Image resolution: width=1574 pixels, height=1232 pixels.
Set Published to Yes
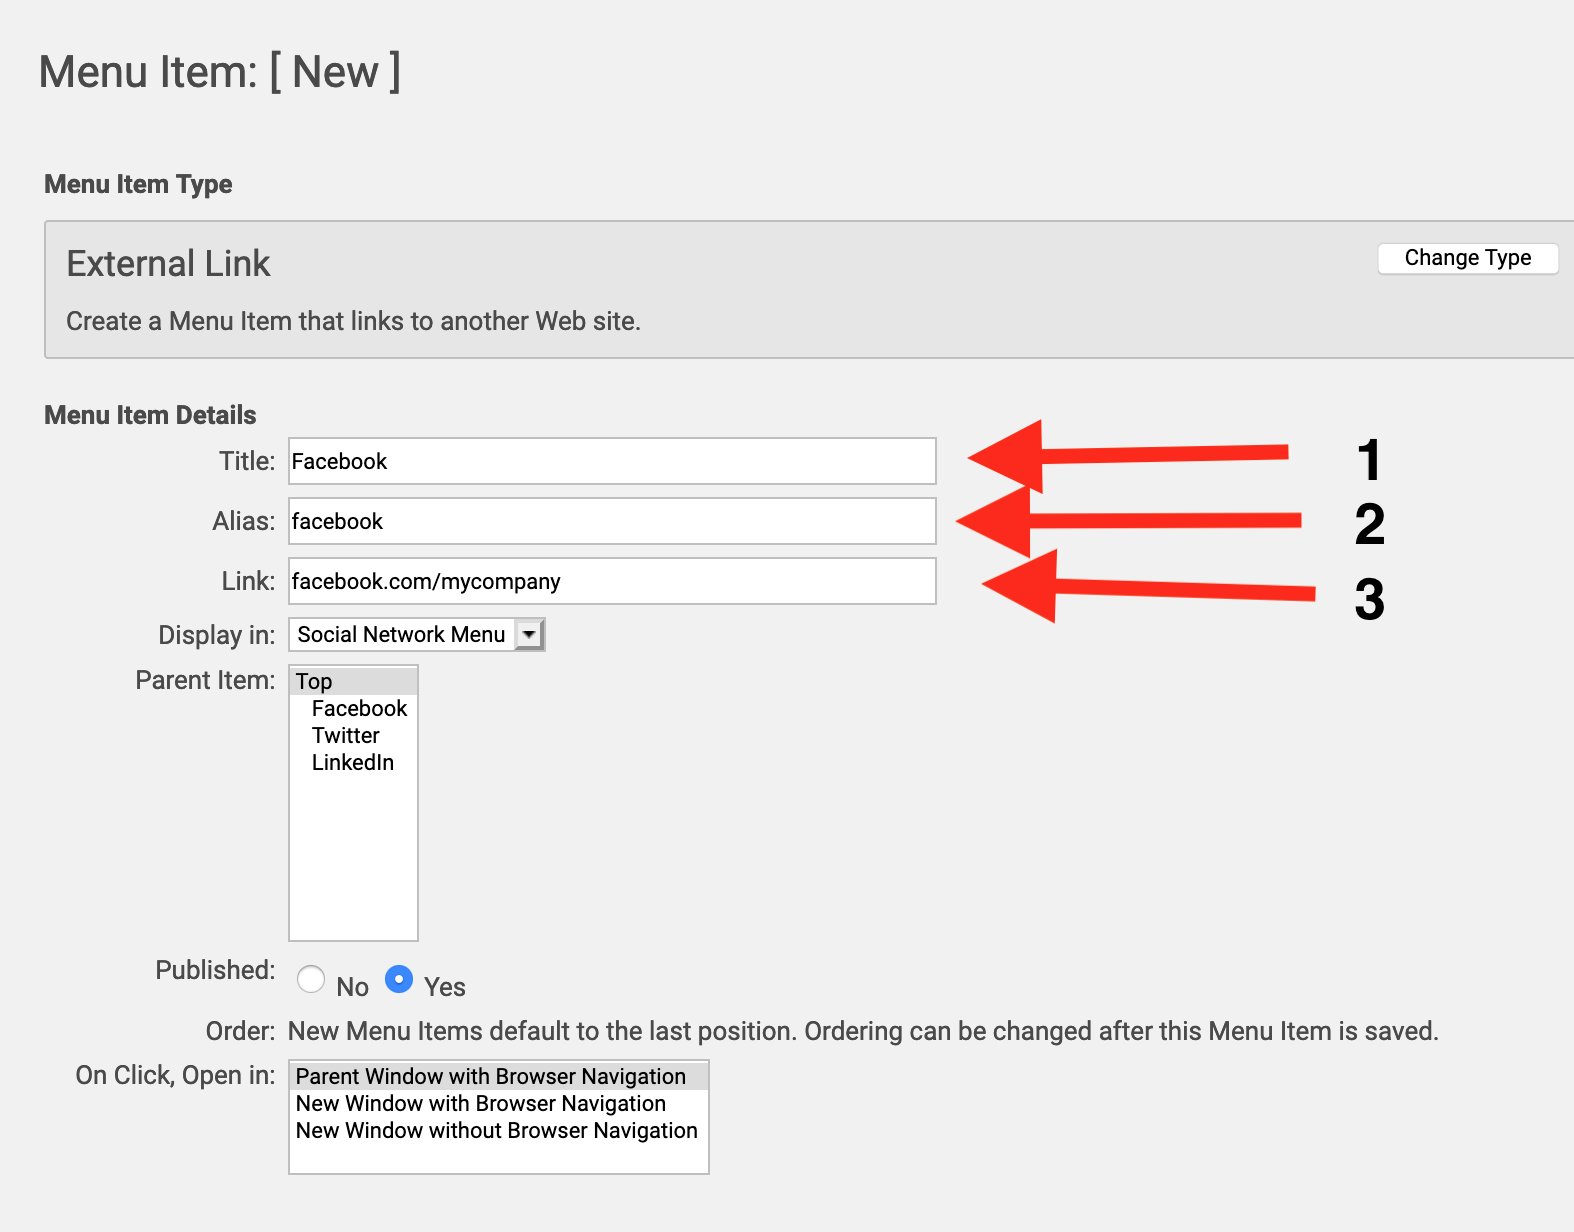coord(399,979)
